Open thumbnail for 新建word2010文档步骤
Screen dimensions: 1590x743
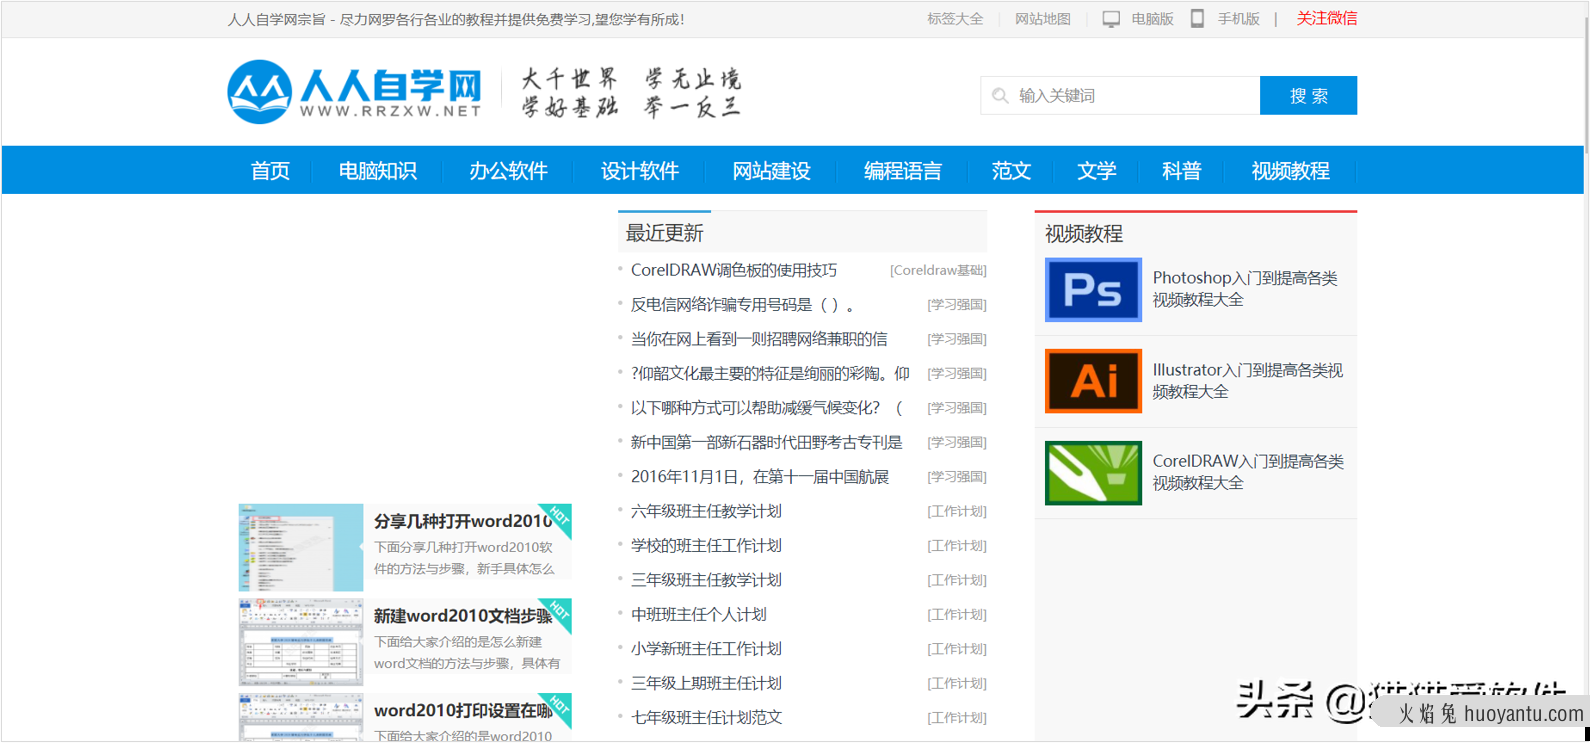tap(301, 642)
